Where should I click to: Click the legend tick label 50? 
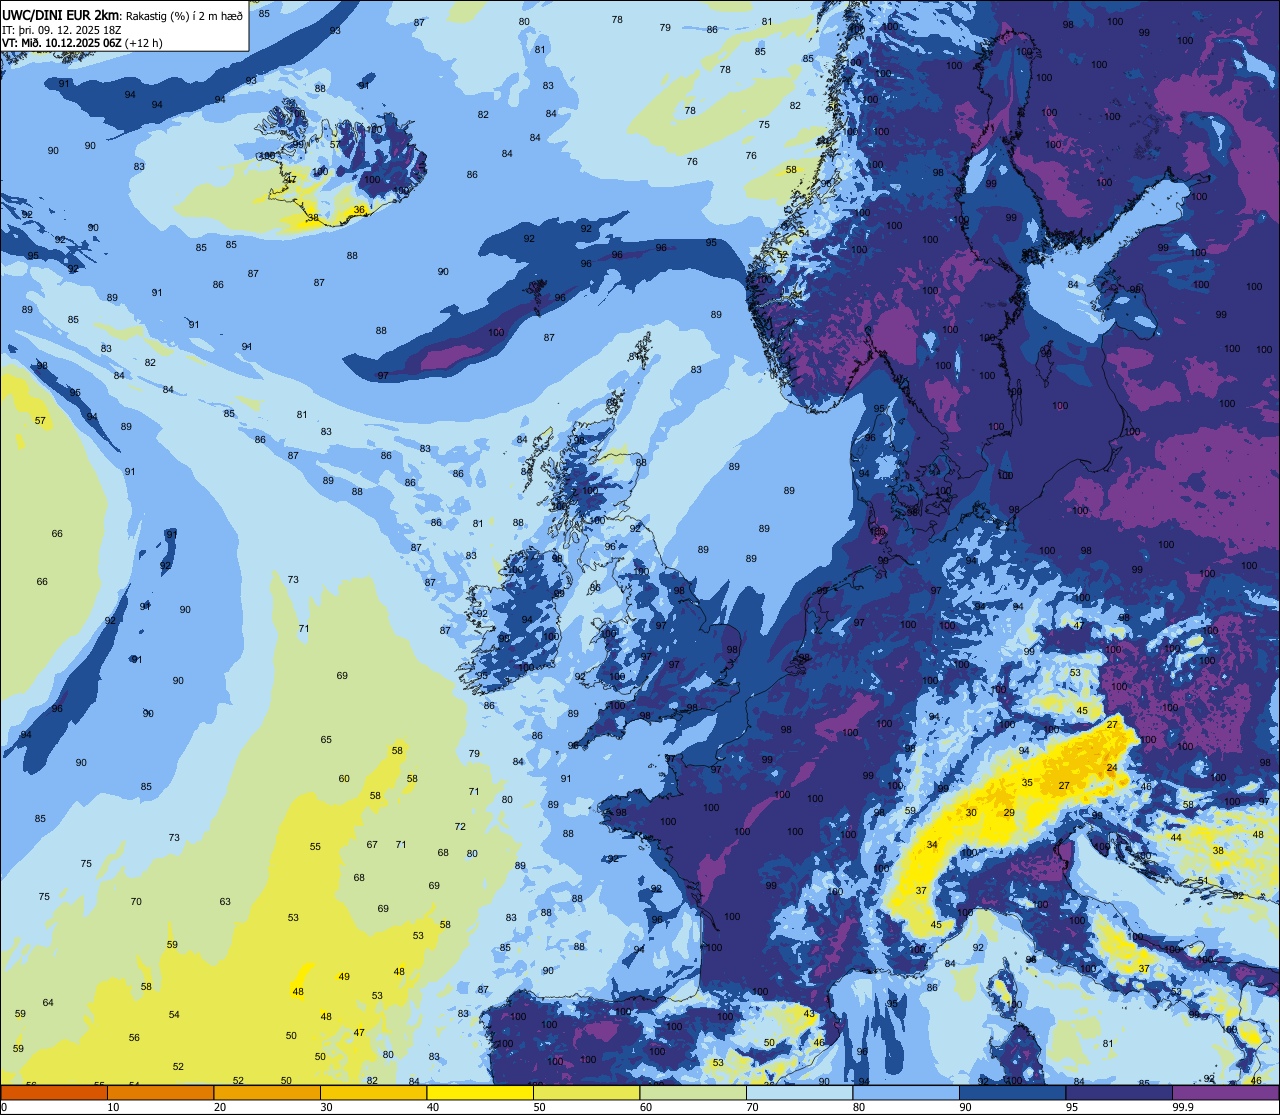click(x=539, y=1107)
